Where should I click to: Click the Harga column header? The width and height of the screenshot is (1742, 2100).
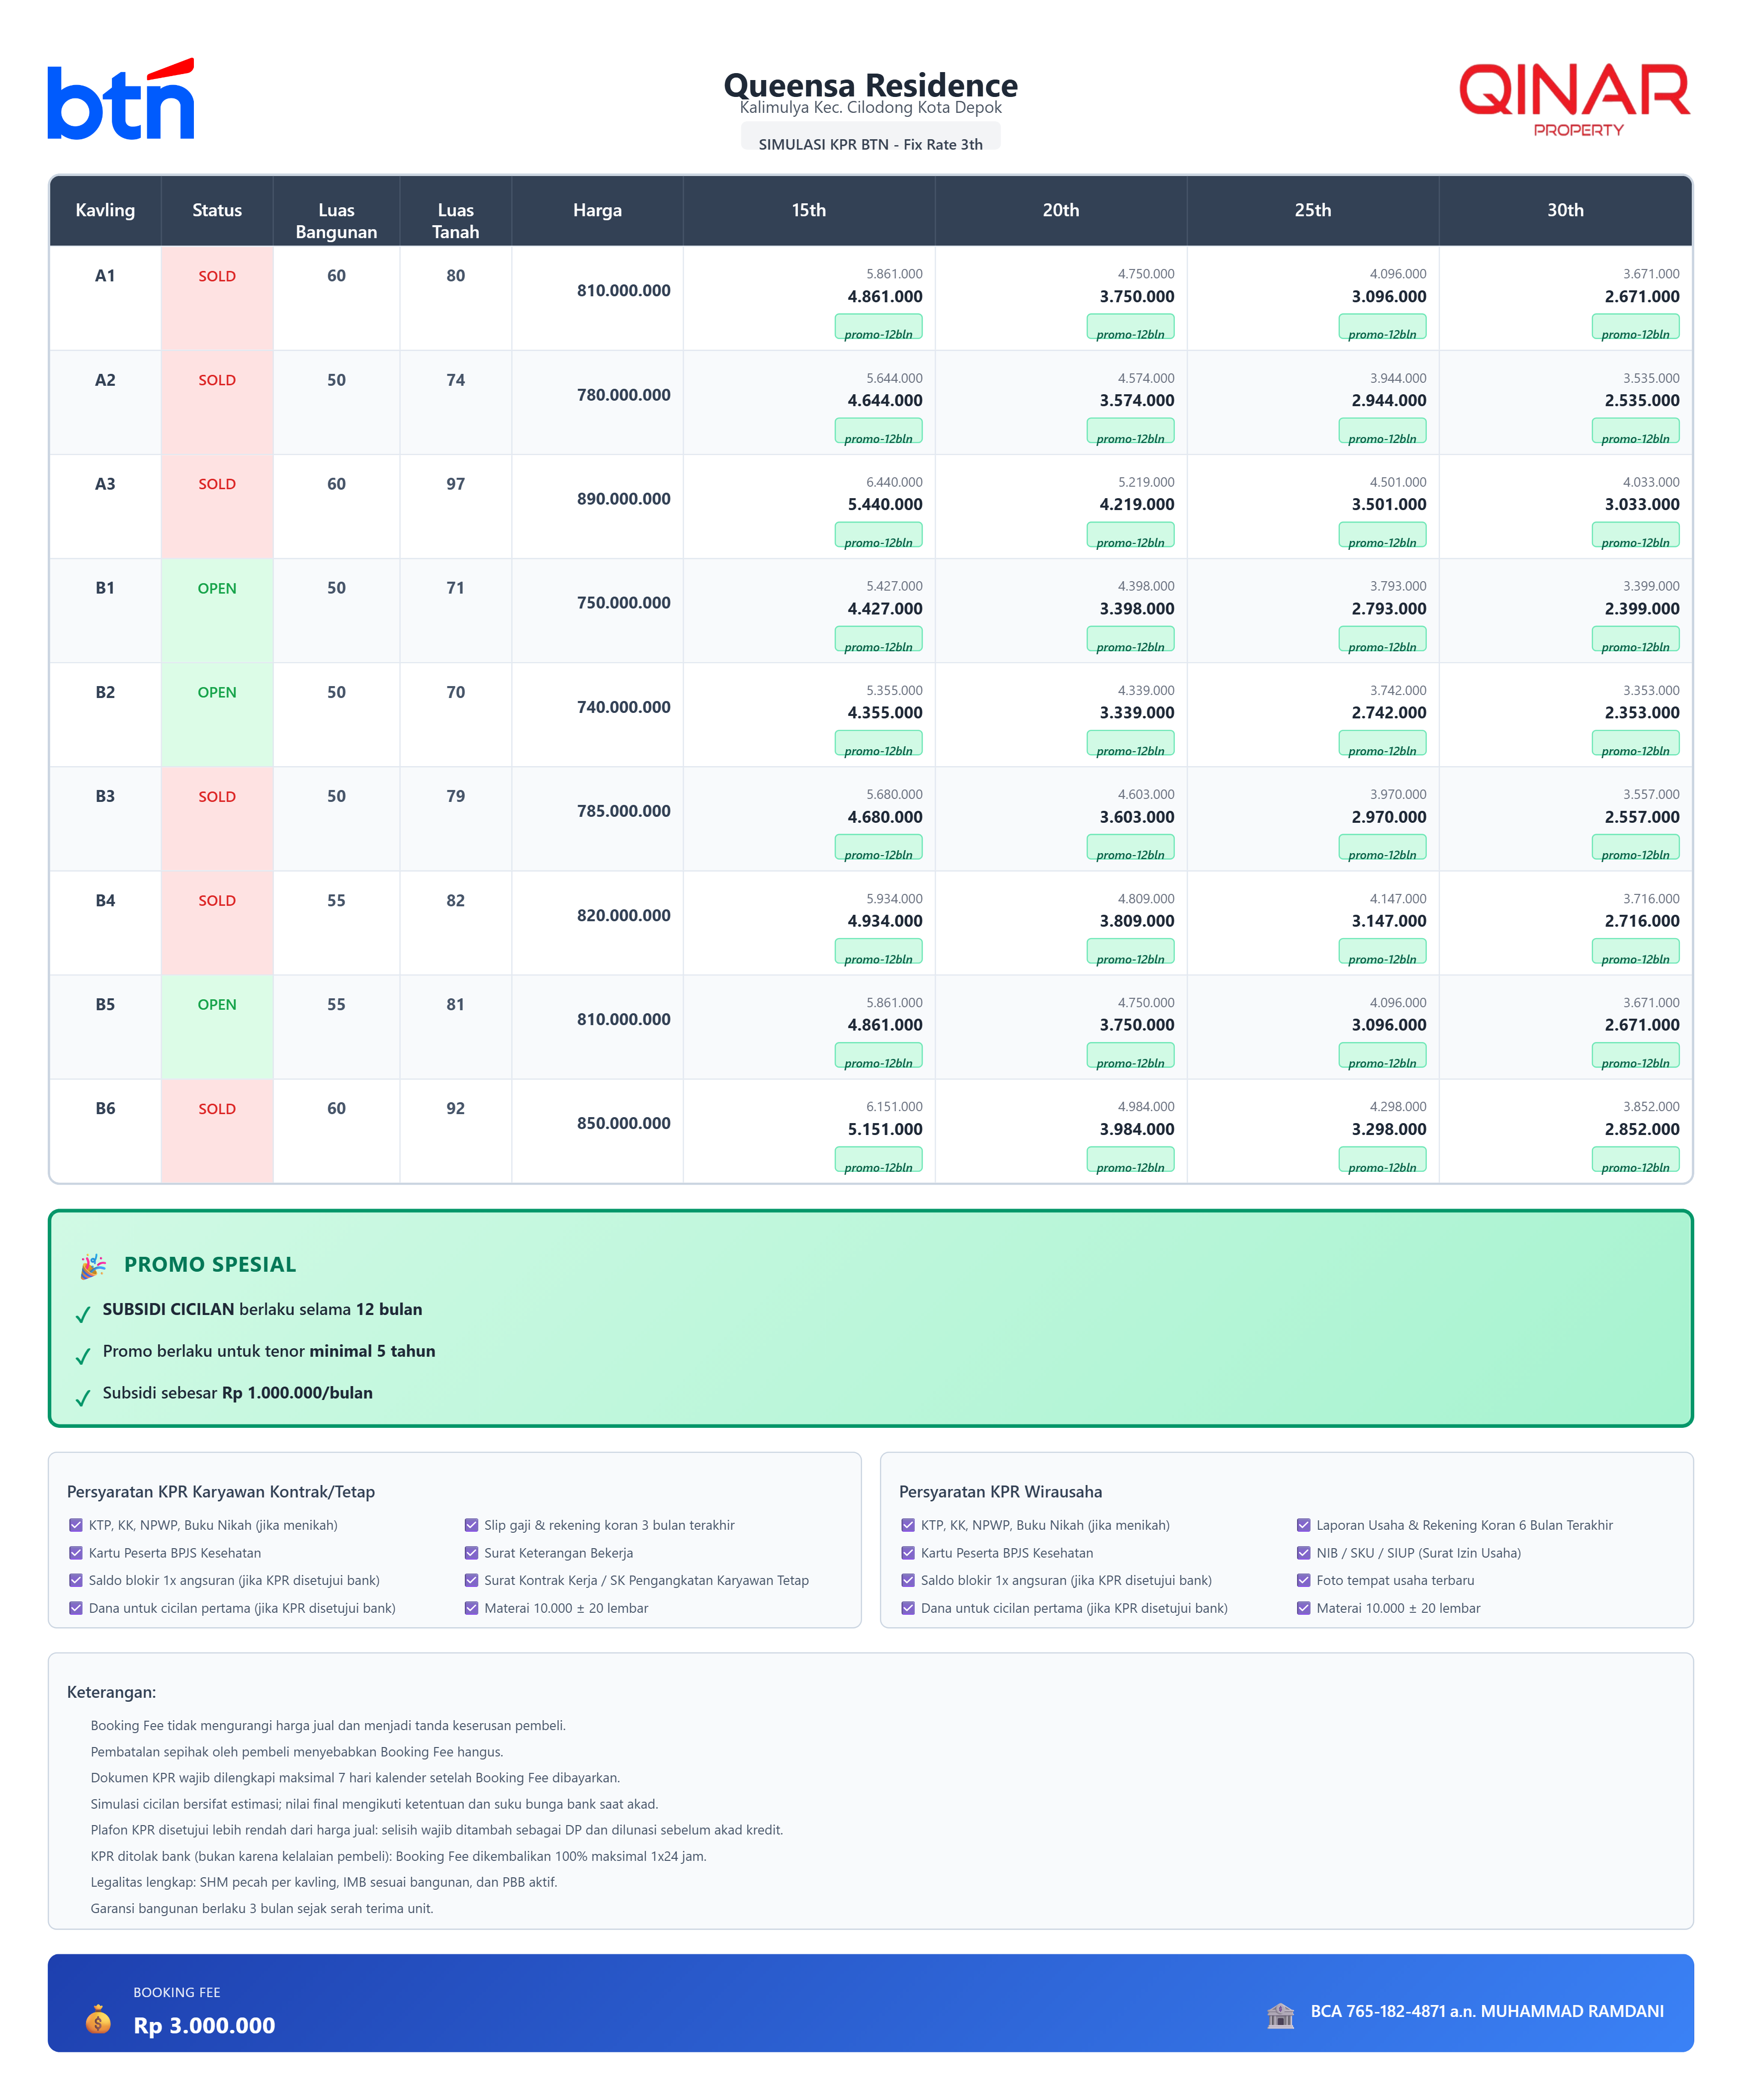tap(597, 210)
